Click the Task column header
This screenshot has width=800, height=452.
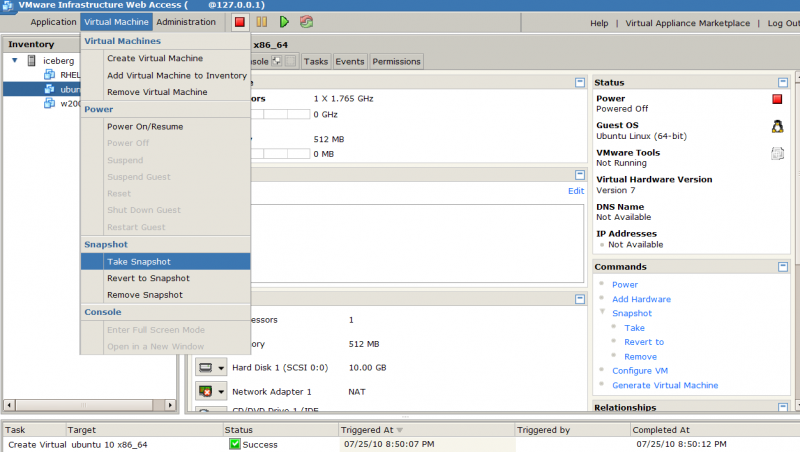pos(34,430)
